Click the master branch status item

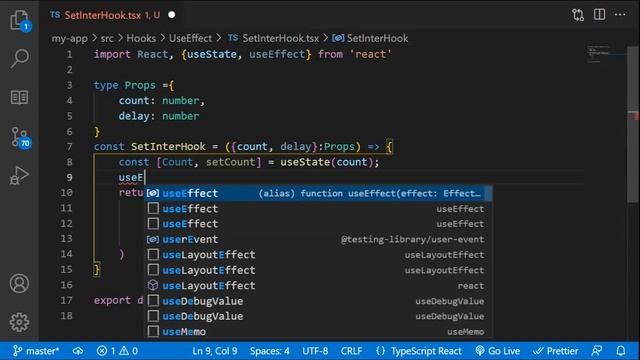point(36,351)
